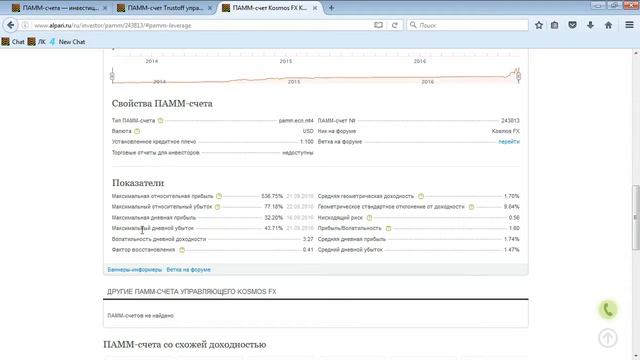The image size is (640, 360).
Task: Save page to Pocket
Action: (572, 25)
